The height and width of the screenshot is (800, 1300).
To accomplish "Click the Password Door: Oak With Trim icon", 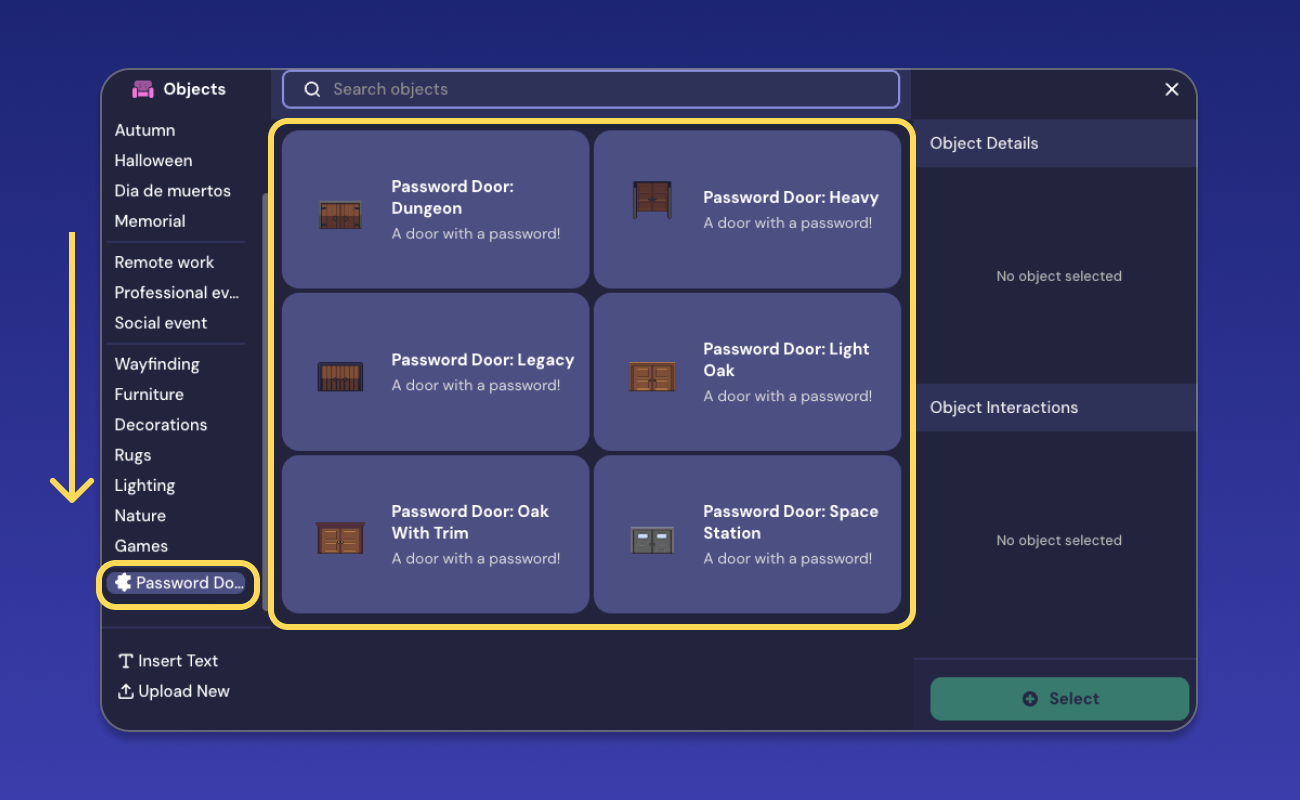I will [340, 537].
